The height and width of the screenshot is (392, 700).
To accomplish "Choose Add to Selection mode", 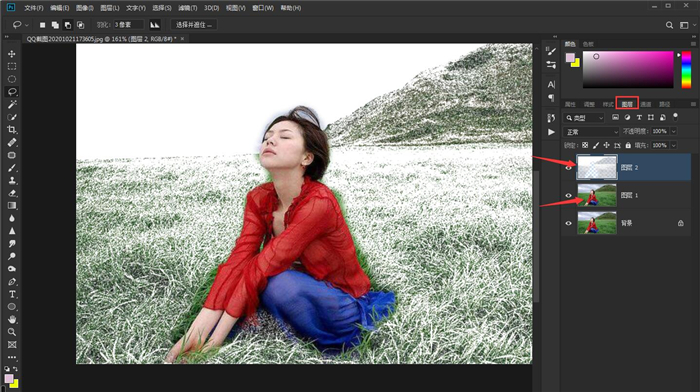I will point(55,25).
